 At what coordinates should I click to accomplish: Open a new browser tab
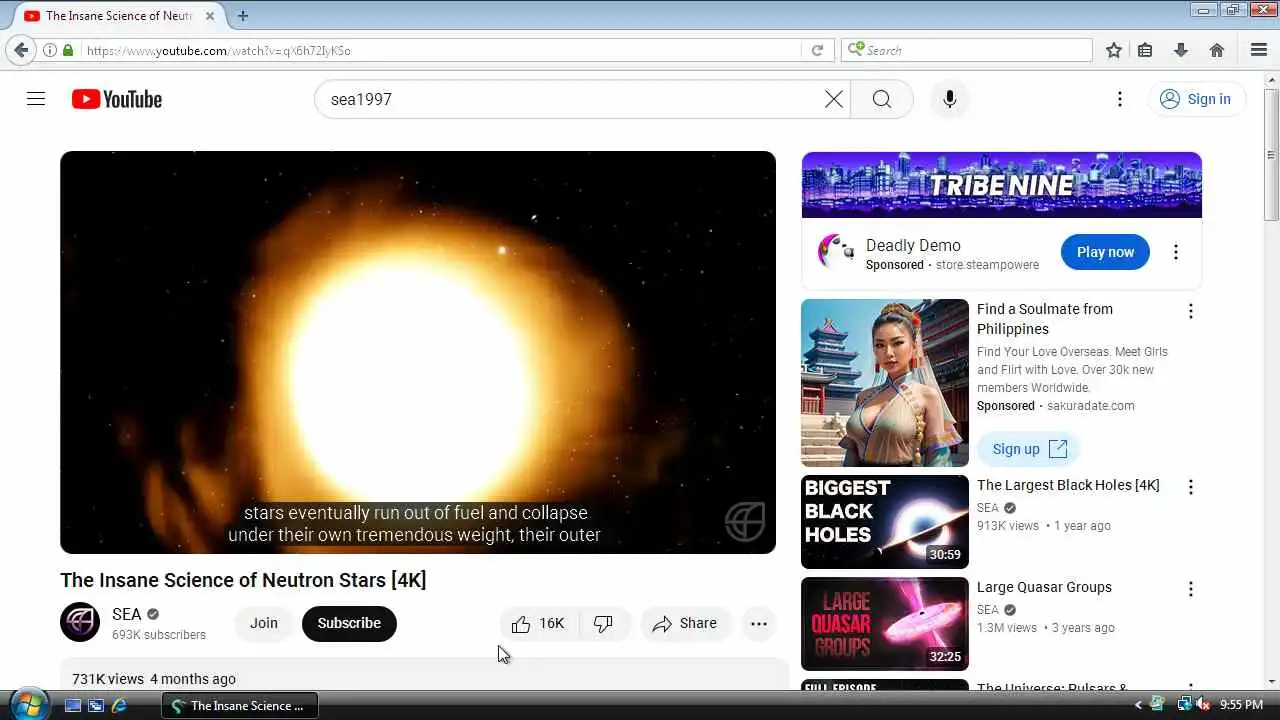[x=243, y=16]
